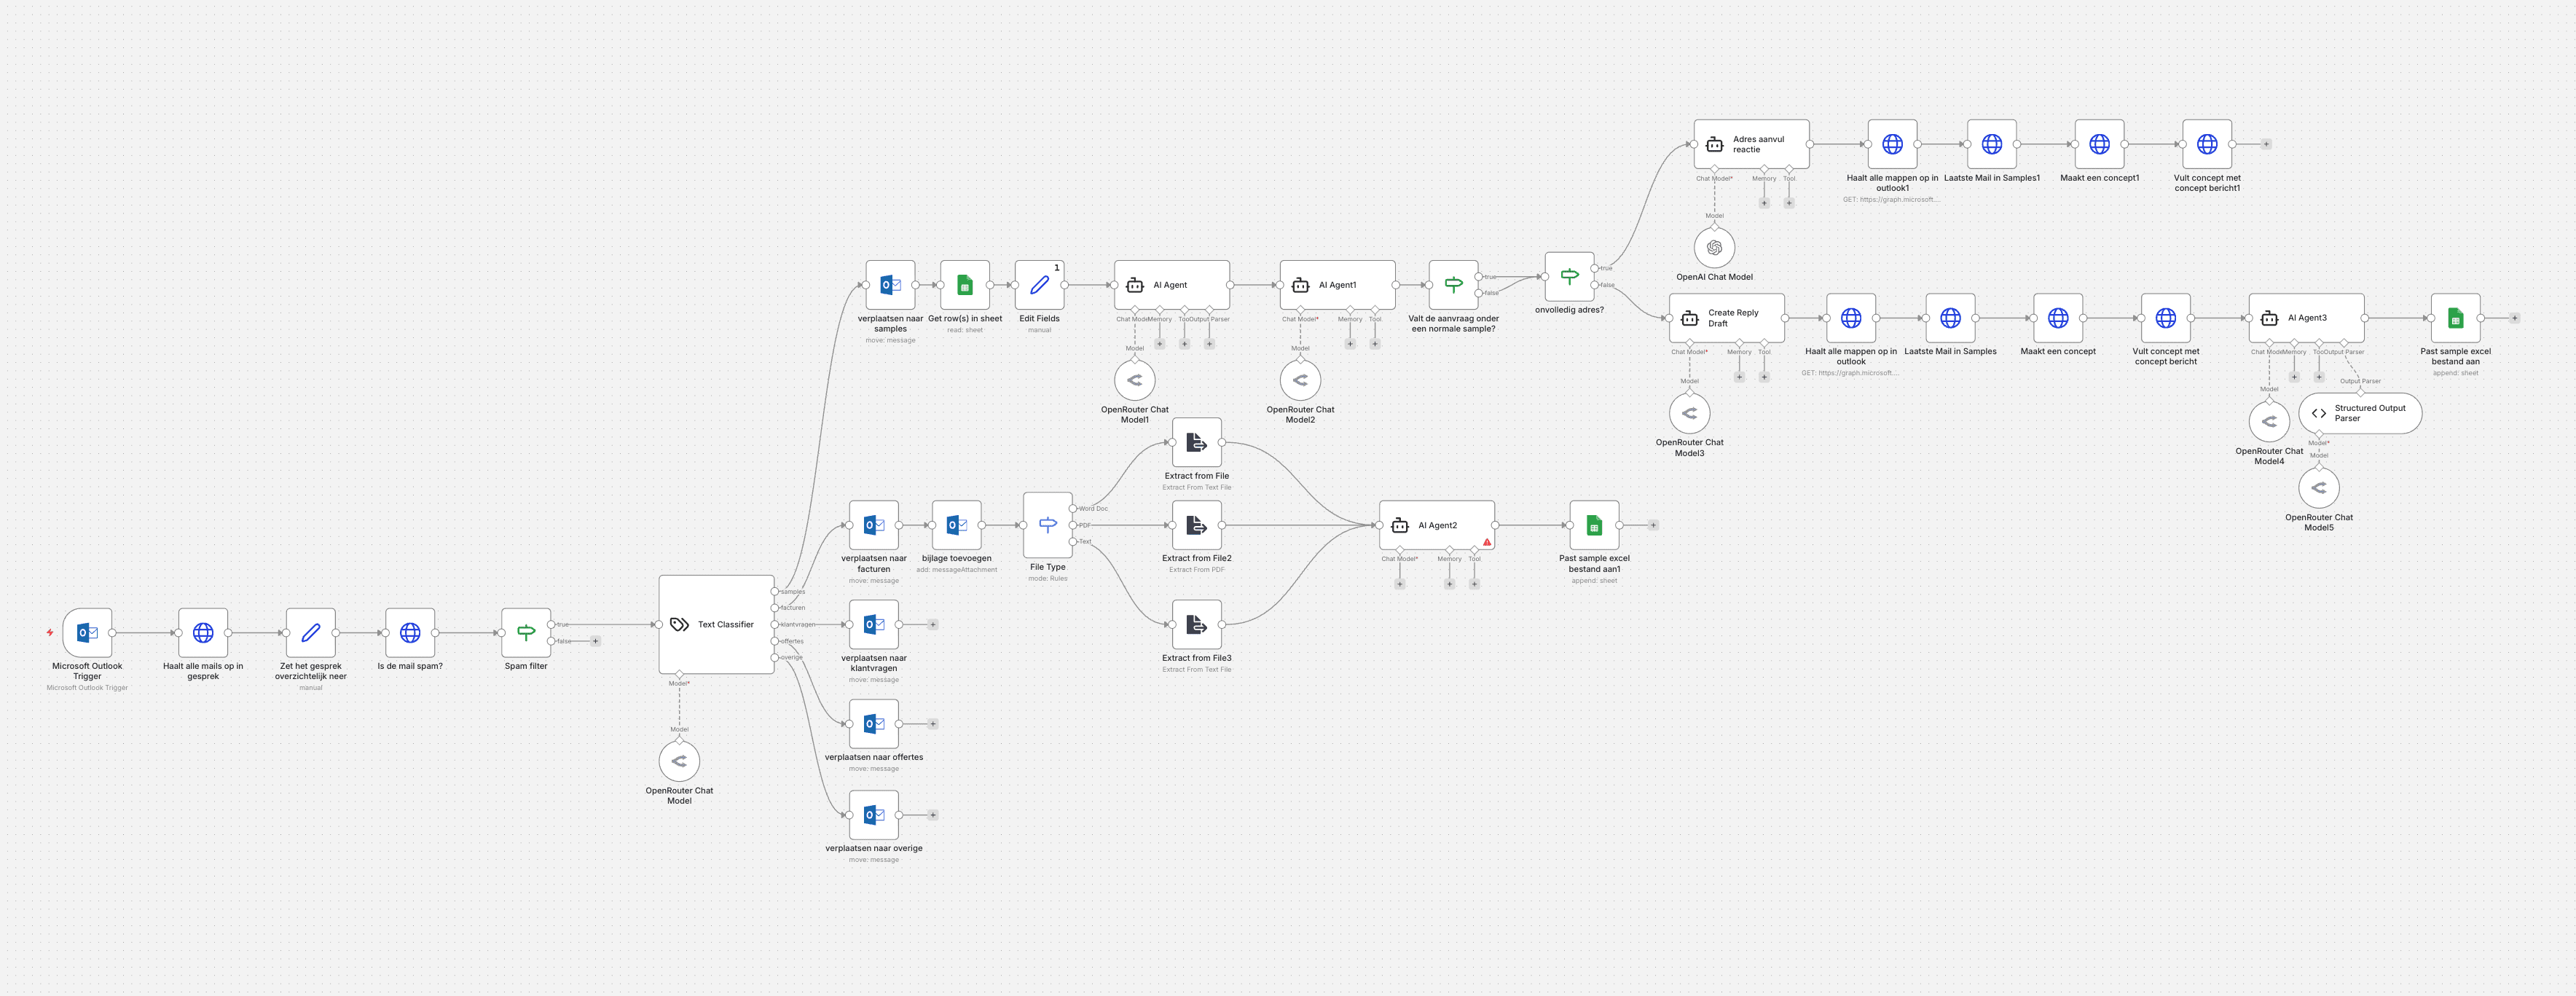The image size is (2576, 996).
Task: Add node after Spam filter false output
Action: [x=596, y=641]
